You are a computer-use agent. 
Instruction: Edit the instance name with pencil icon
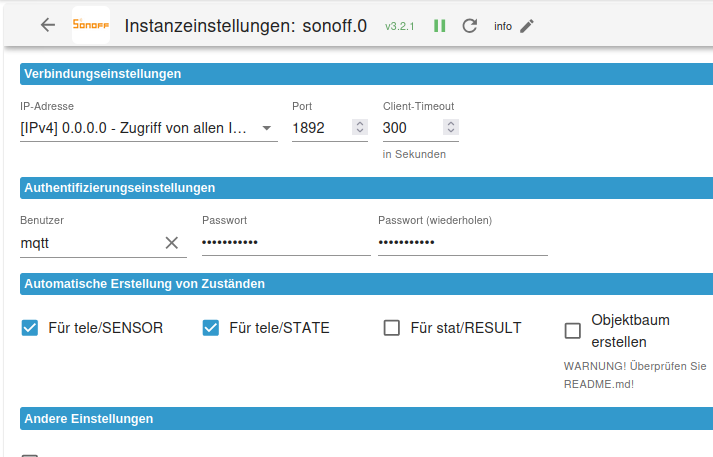pyautogui.click(x=527, y=25)
